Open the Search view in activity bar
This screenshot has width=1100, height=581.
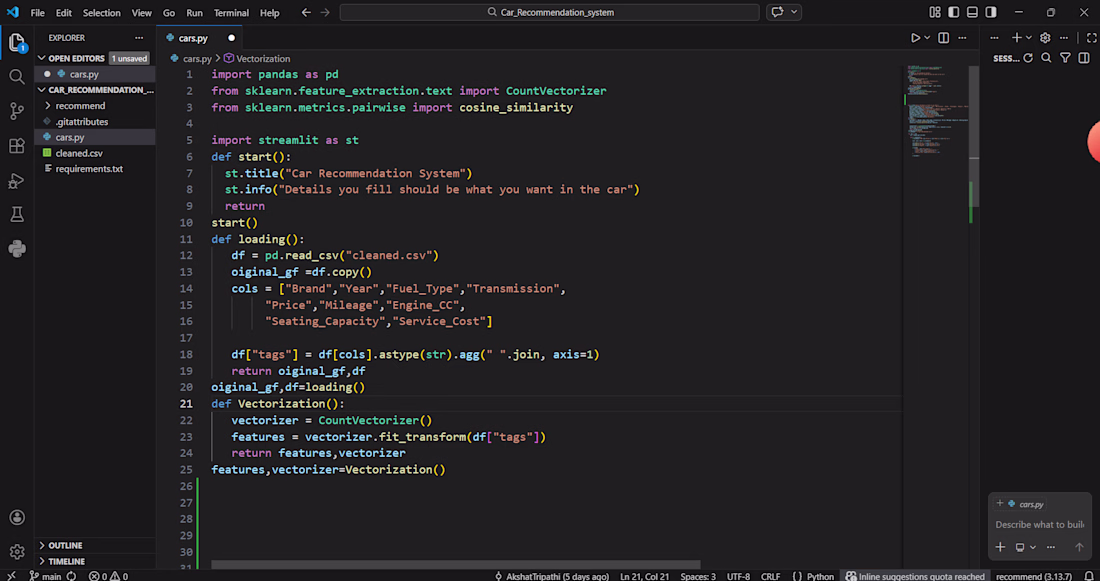pos(17,77)
